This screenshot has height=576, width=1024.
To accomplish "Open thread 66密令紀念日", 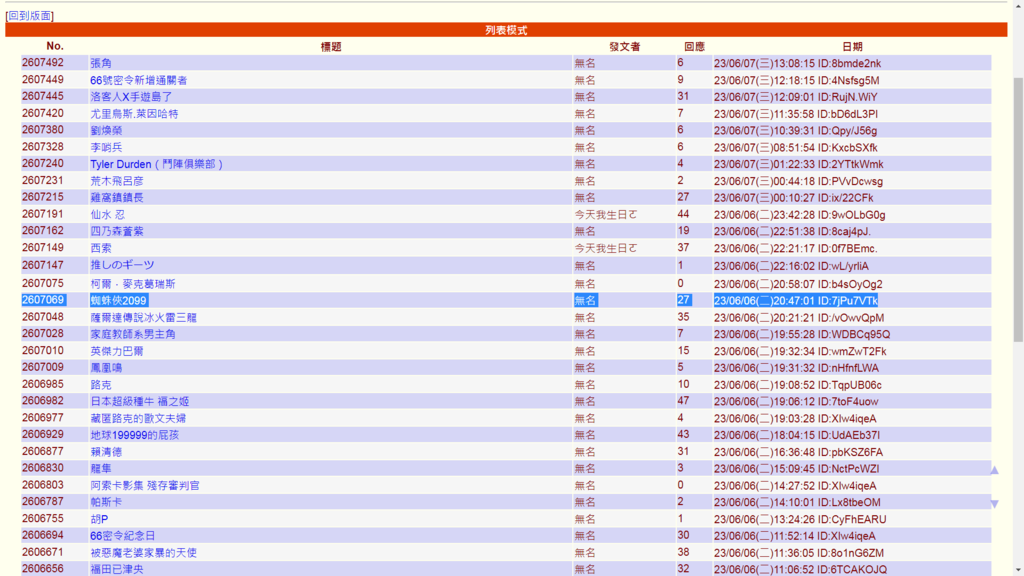I will [x=123, y=536].
